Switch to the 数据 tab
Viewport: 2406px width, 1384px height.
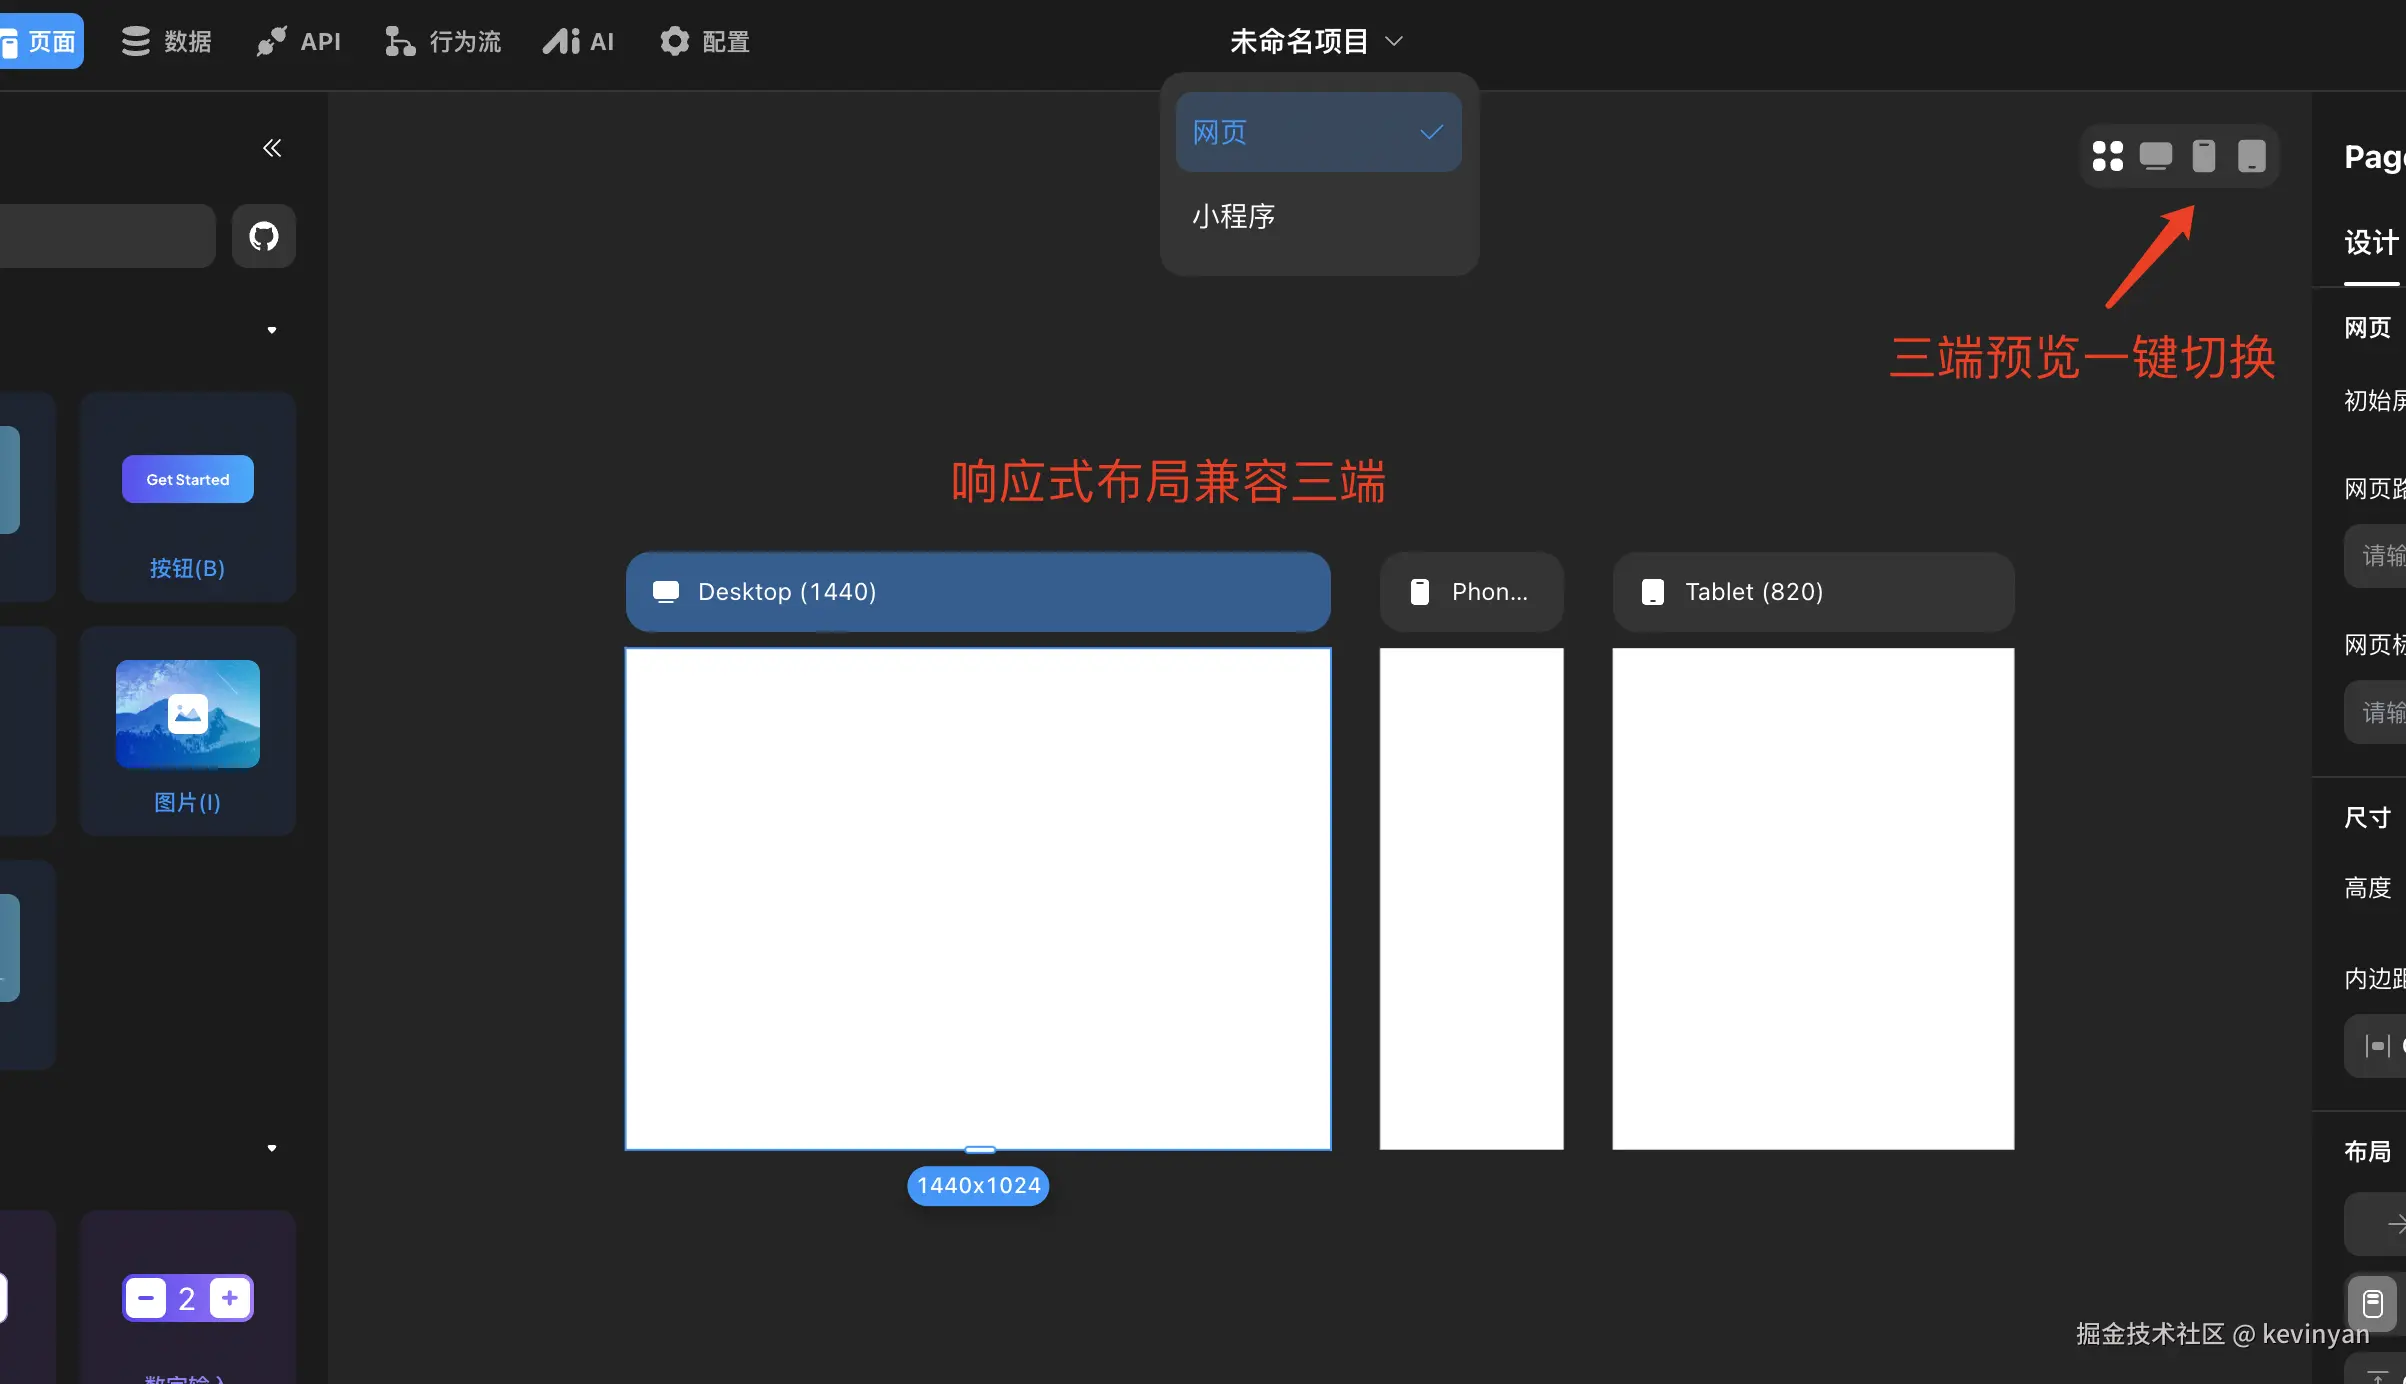tap(166, 41)
